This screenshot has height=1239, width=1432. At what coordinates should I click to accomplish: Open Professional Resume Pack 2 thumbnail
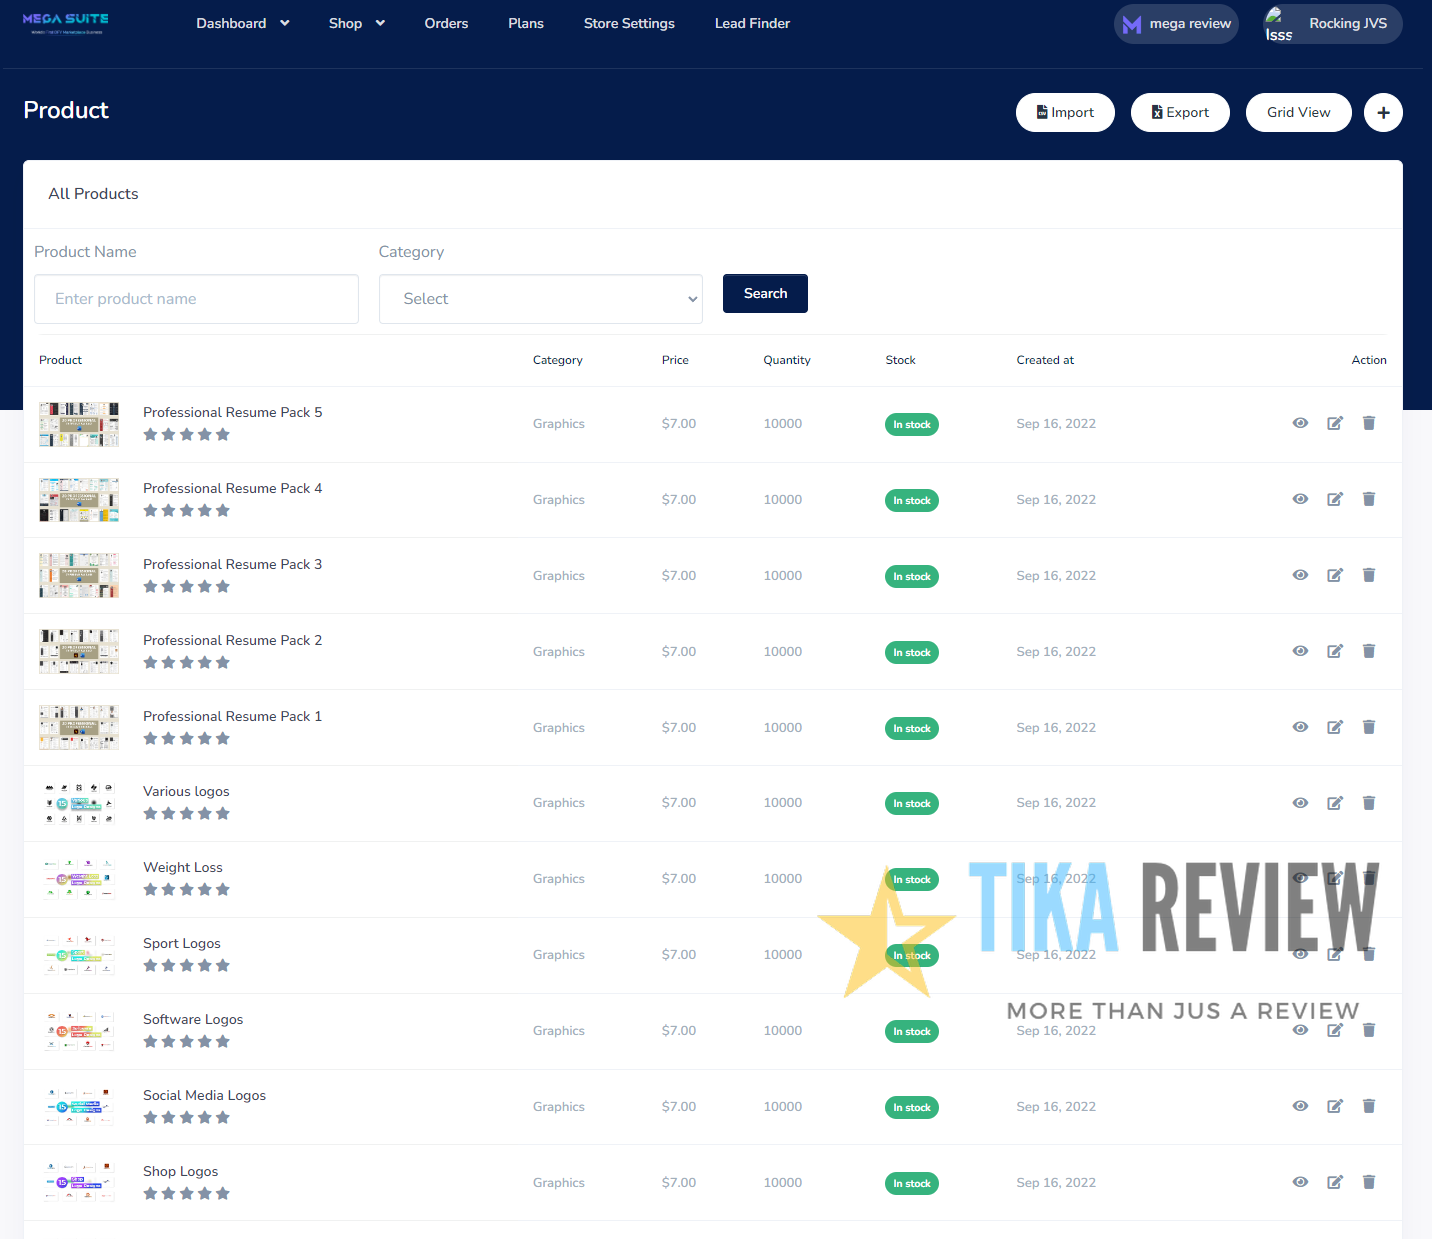[78, 651]
